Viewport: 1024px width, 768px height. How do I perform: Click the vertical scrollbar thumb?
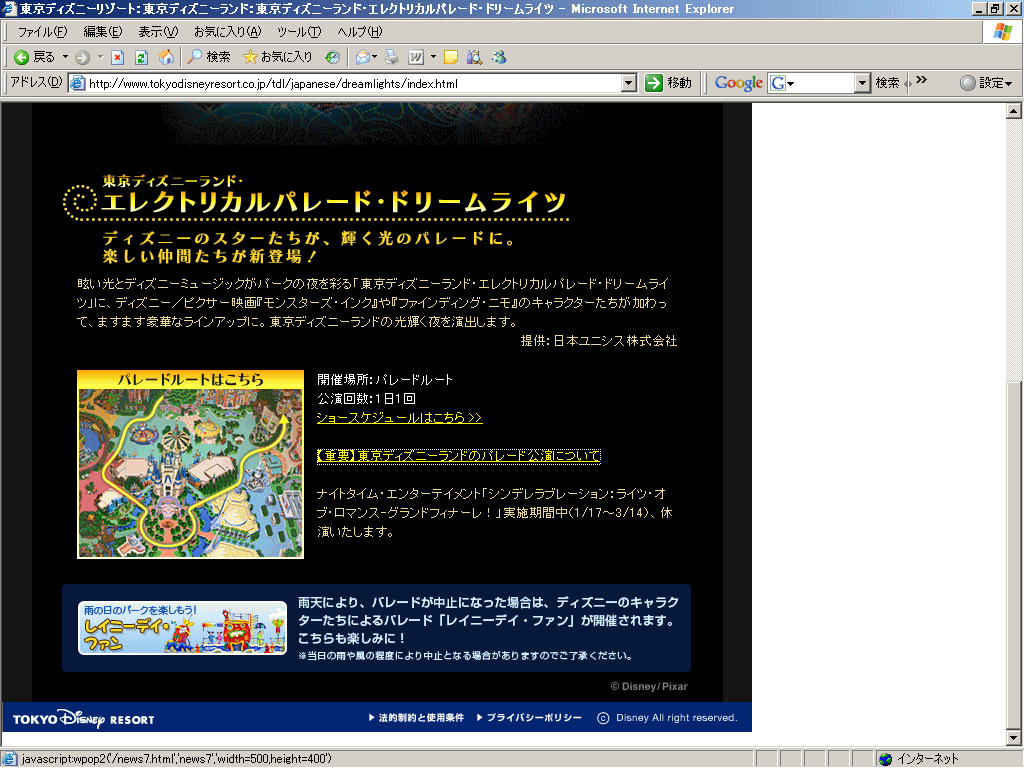click(x=1014, y=555)
